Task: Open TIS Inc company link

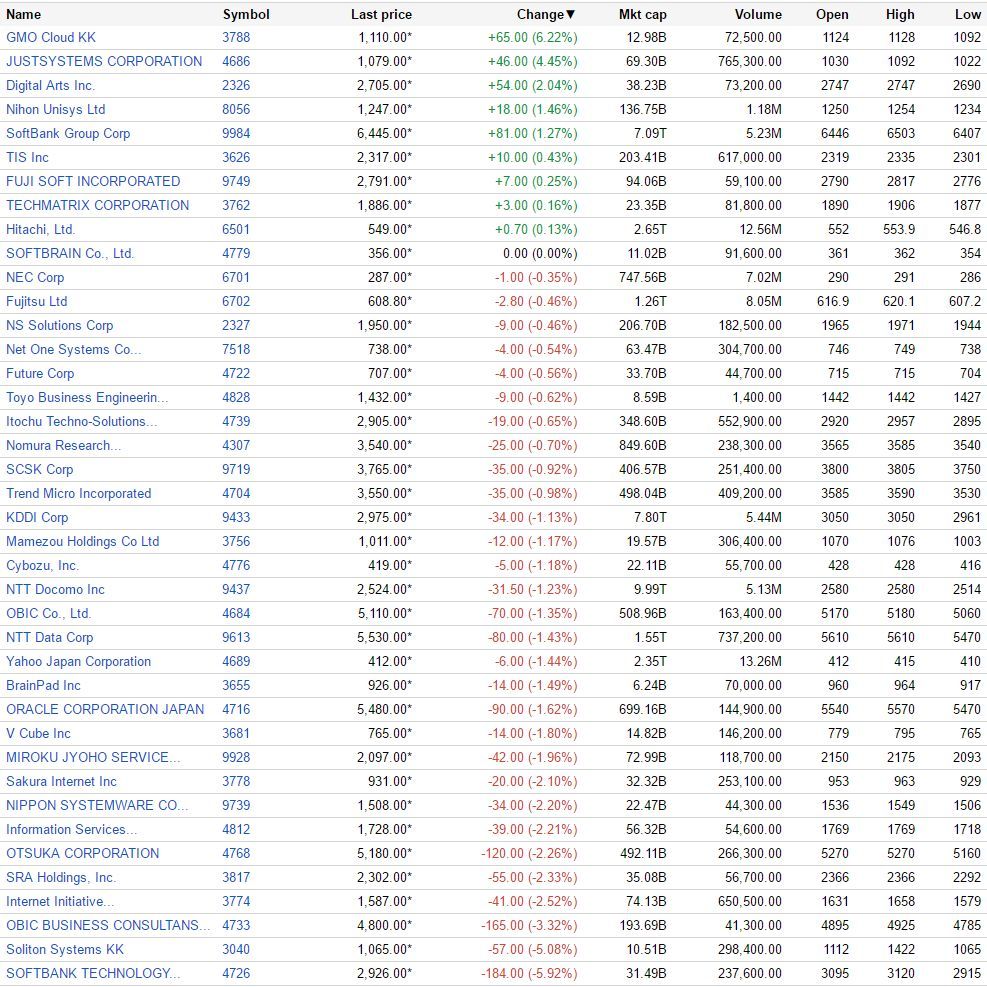Action: point(27,157)
